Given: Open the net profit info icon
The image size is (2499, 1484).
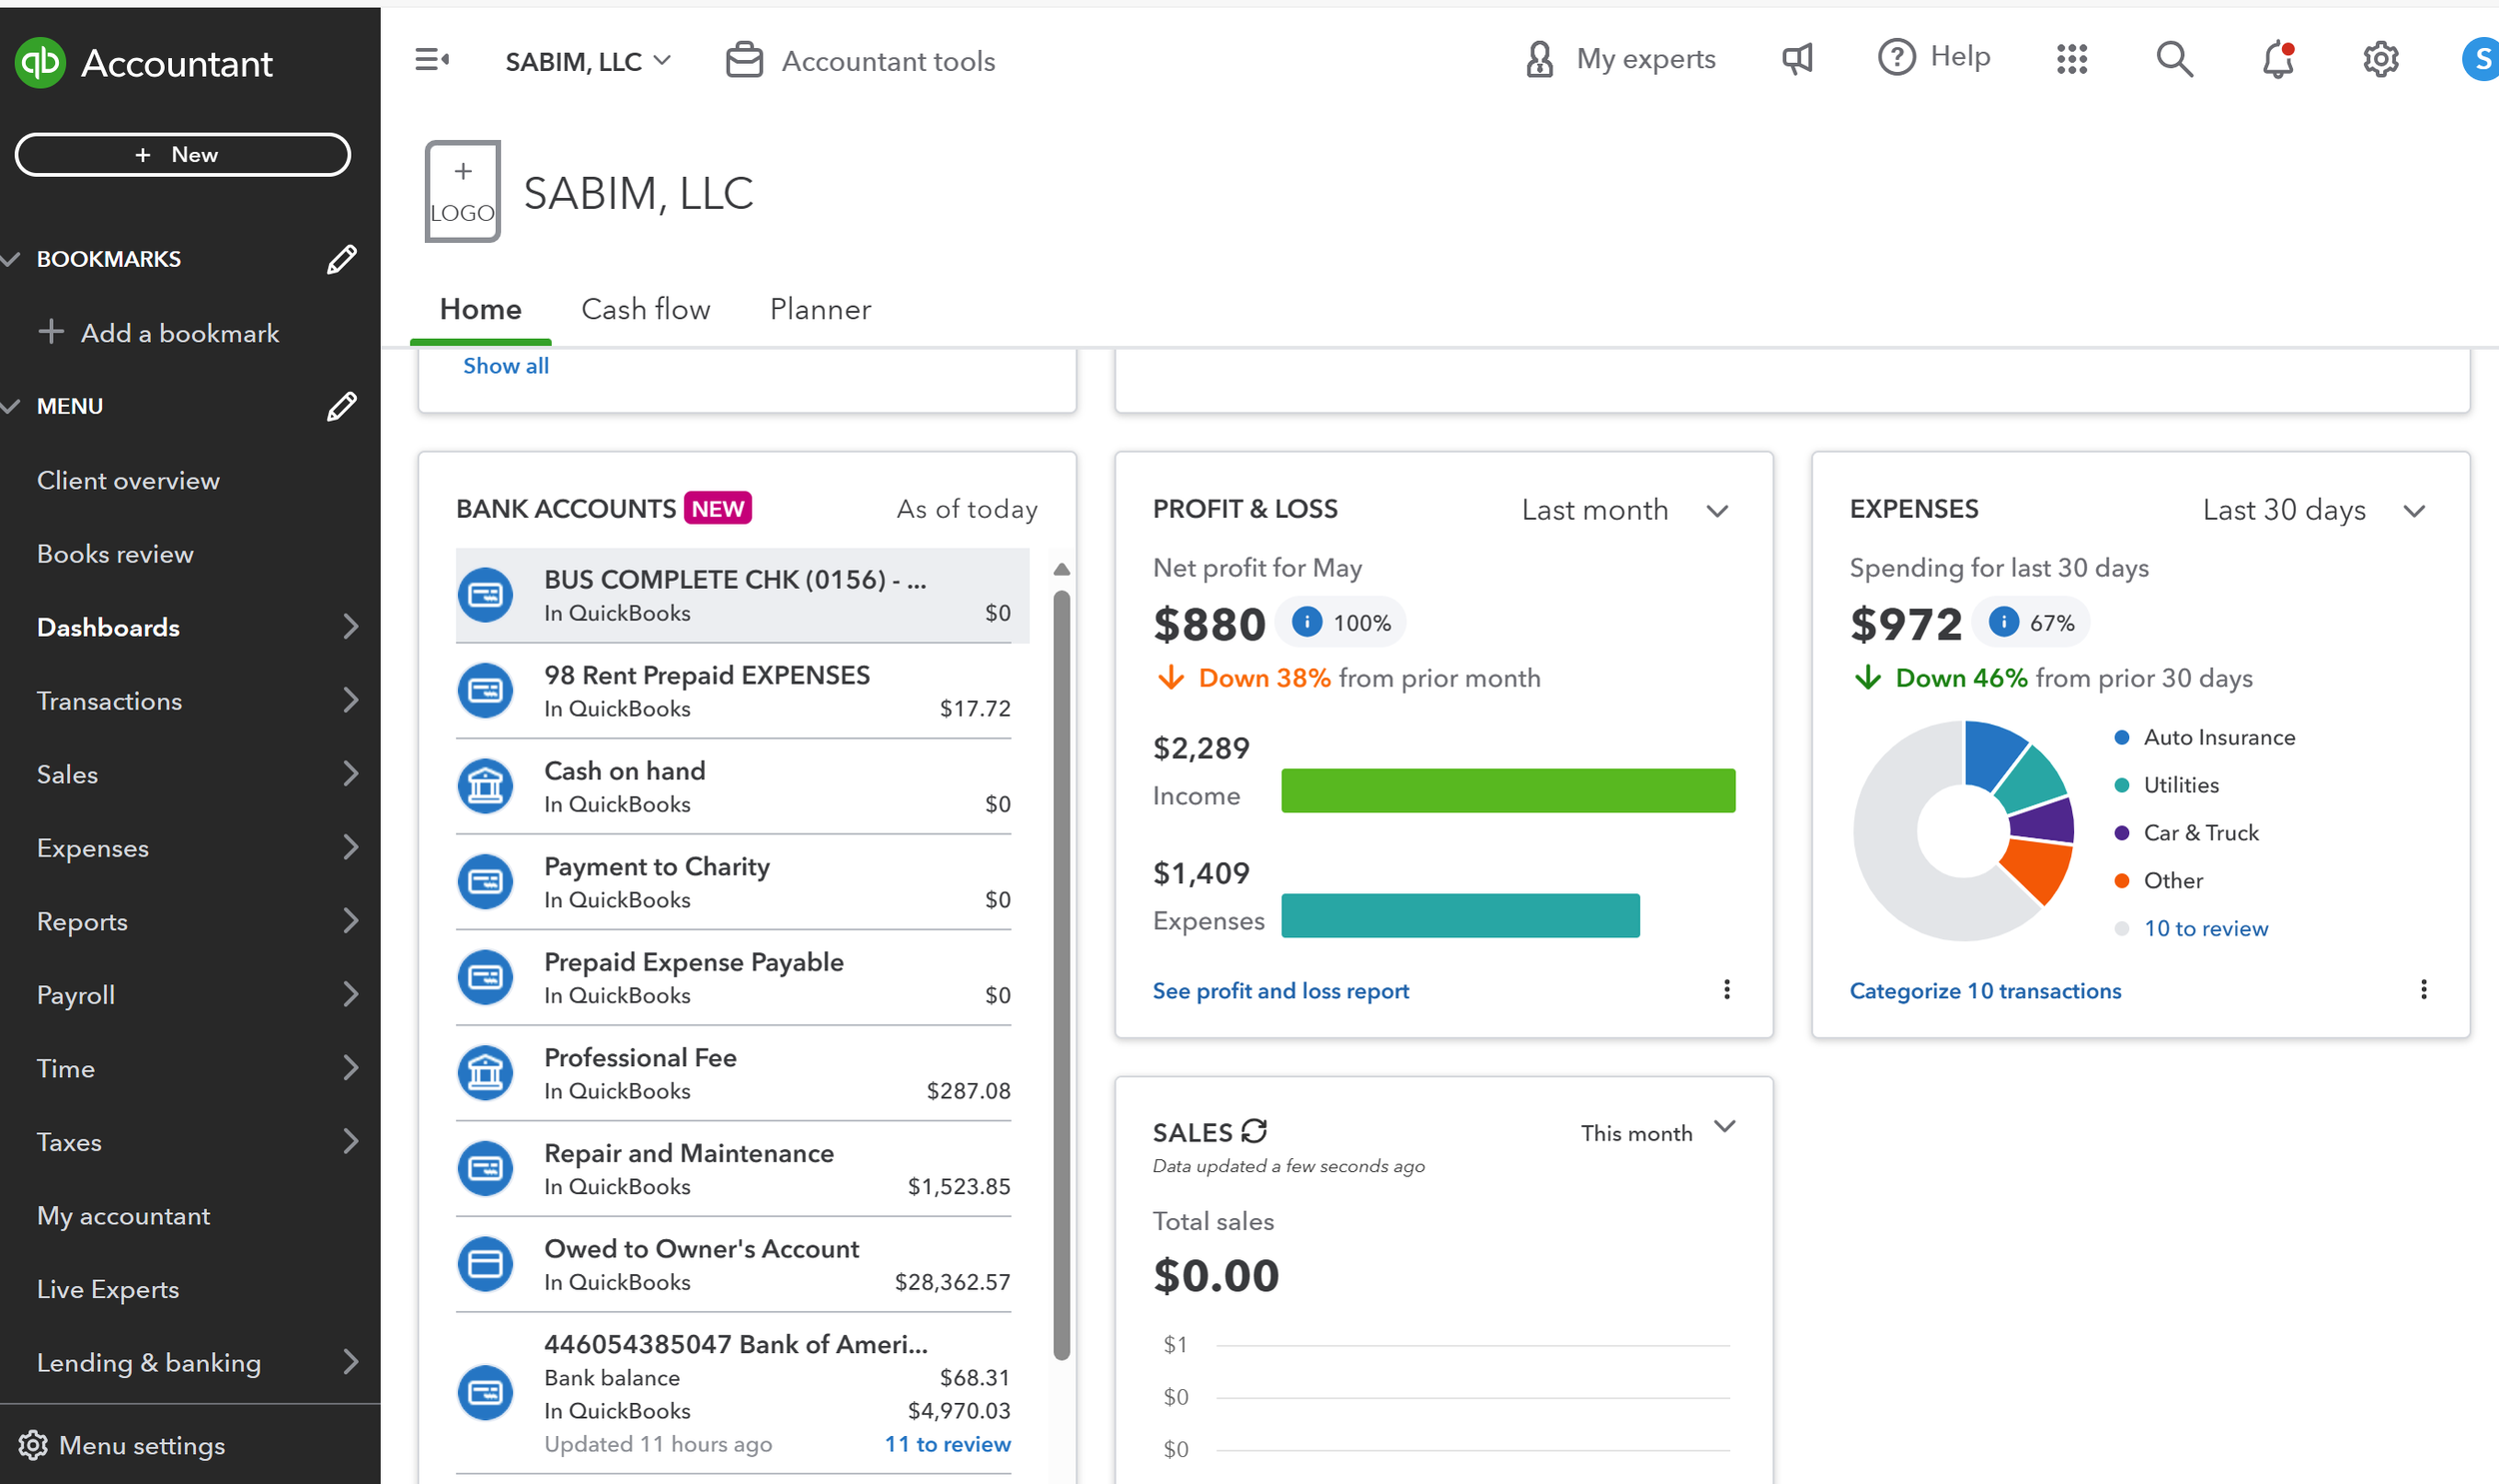Looking at the screenshot, I should point(1306,621).
